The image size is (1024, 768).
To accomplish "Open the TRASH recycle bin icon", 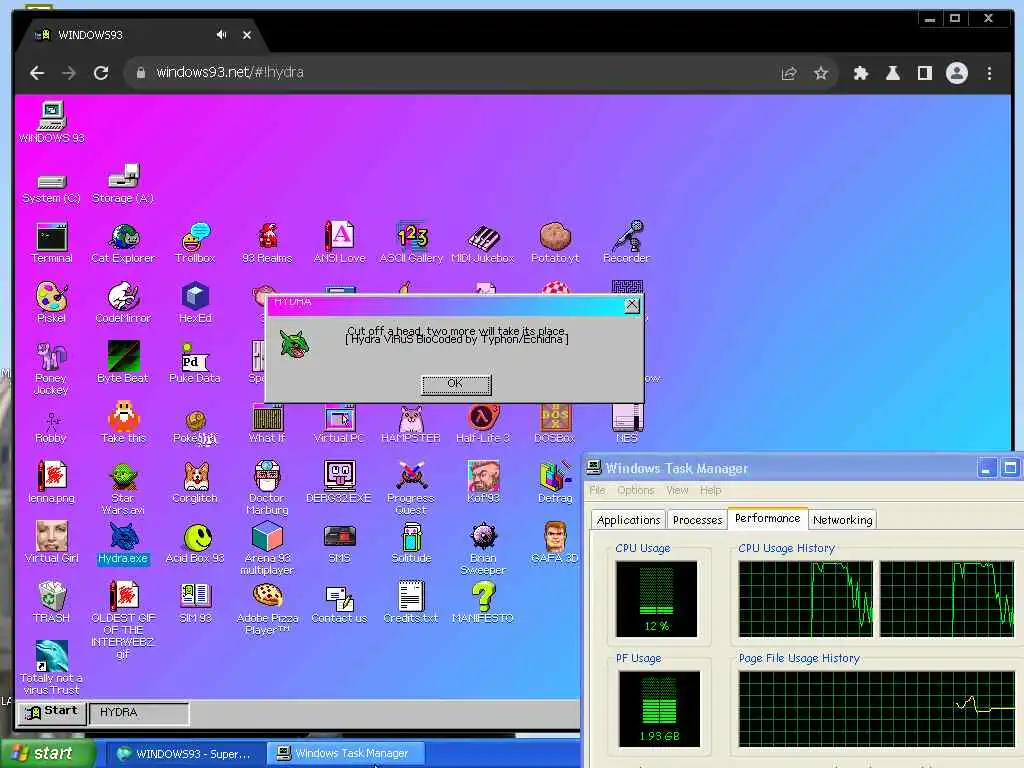I will pos(52,602).
